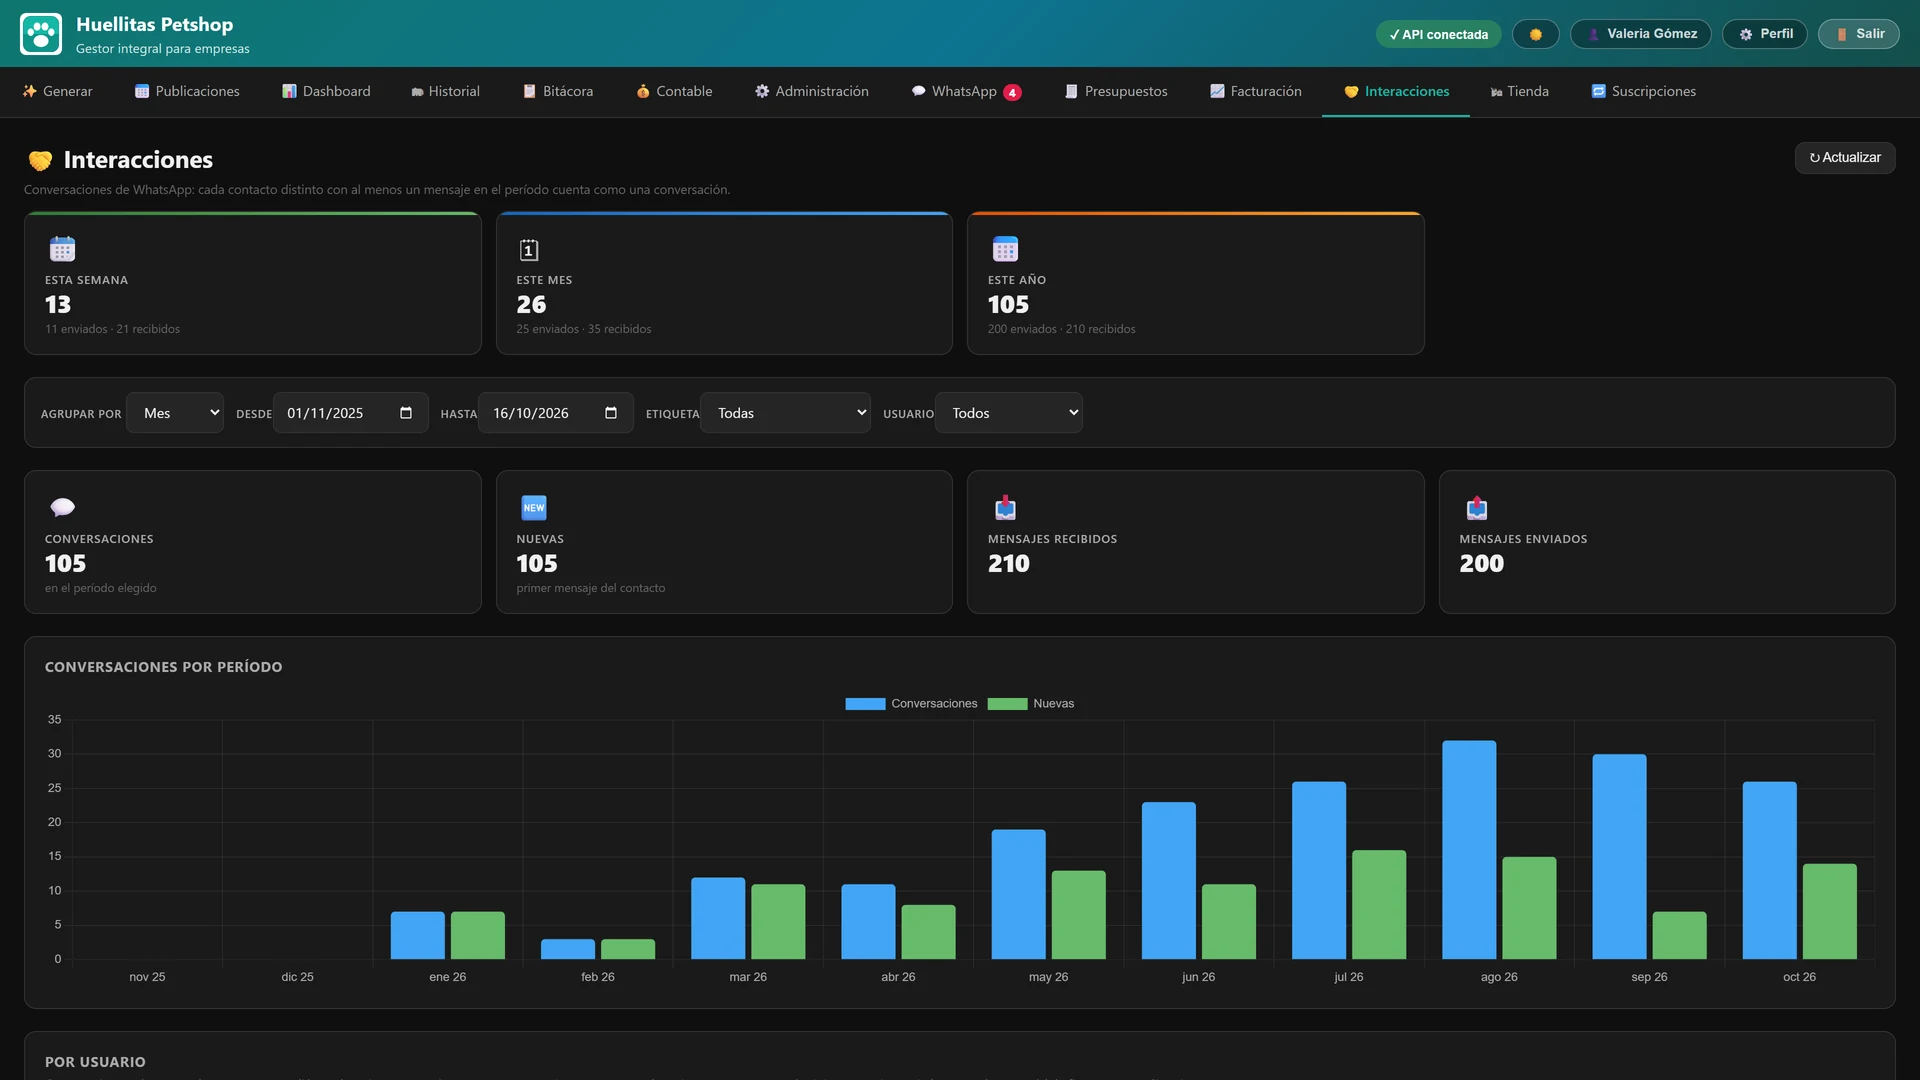Toggle the Conversaciones blue legend swatch

pyautogui.click(x=865, y=704)
